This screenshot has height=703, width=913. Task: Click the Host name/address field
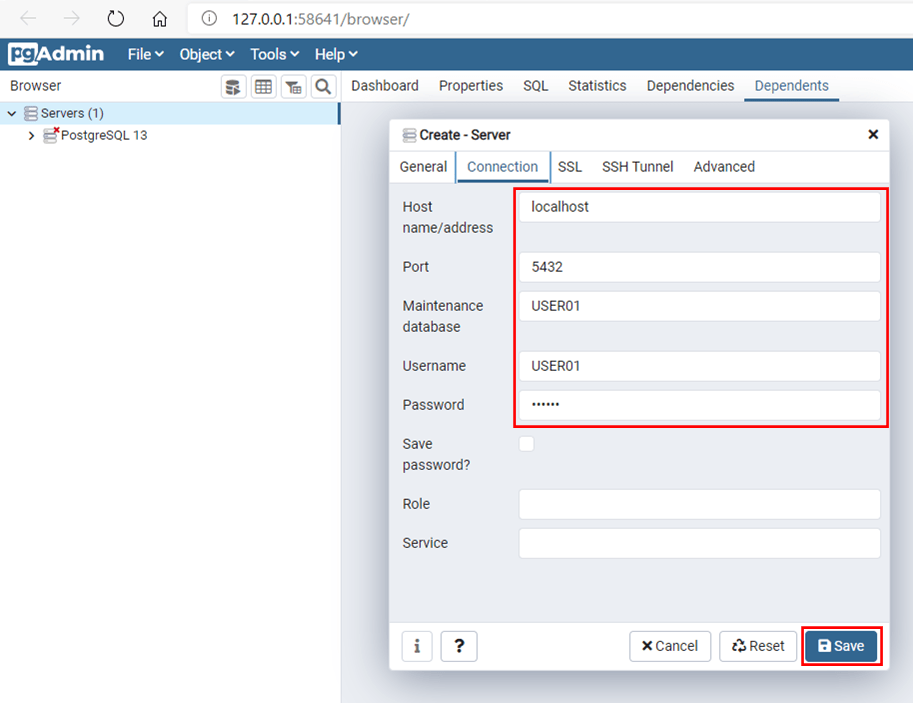699,207
